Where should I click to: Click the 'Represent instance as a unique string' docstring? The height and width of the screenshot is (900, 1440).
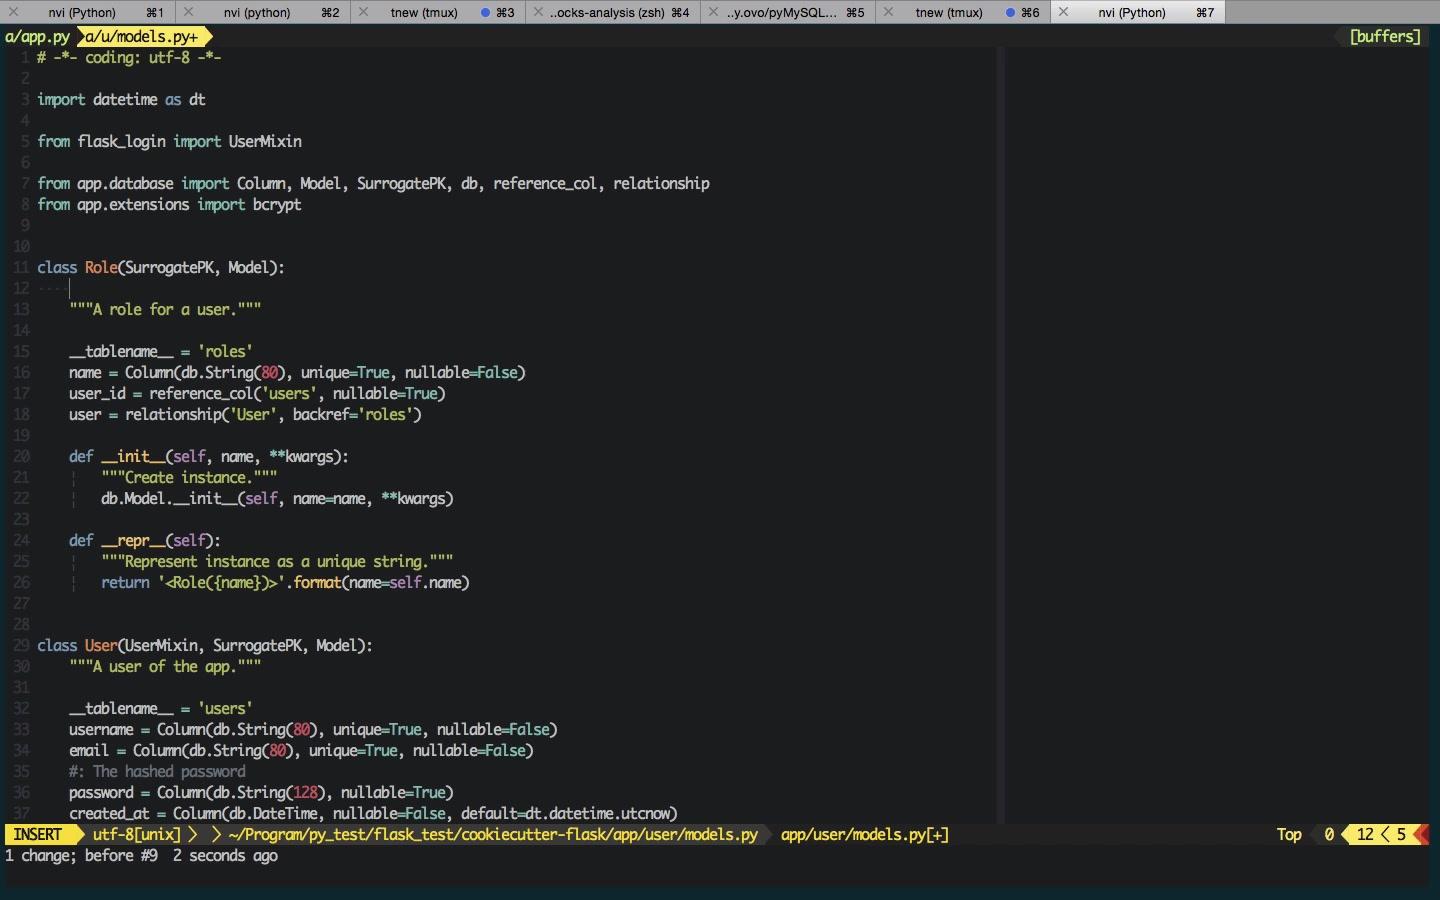click(277, 562)
